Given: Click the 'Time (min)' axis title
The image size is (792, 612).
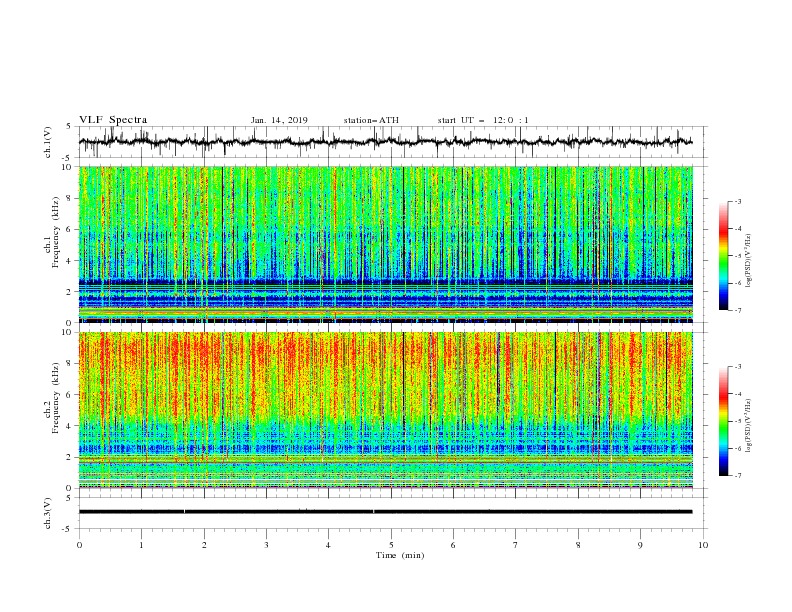Looking at the screenshot, I should (400, 555).
